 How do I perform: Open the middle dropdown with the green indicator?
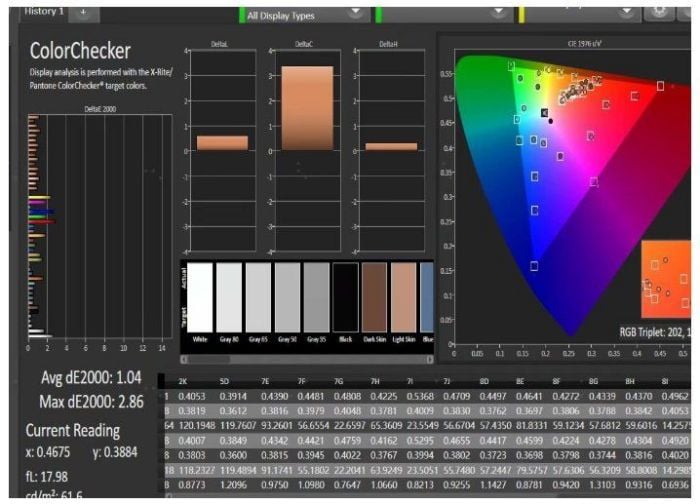445,14
